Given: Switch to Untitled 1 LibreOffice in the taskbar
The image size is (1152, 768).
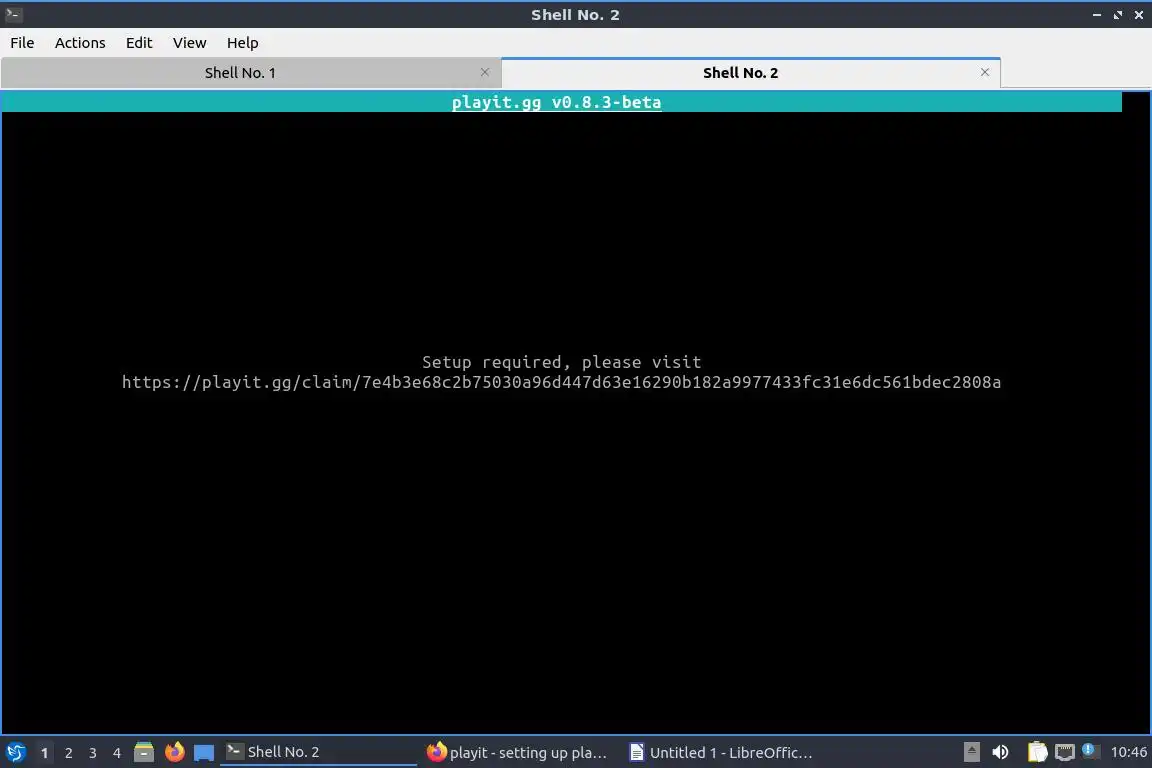Looking at the screenshot, I should [x=721, y=752].
